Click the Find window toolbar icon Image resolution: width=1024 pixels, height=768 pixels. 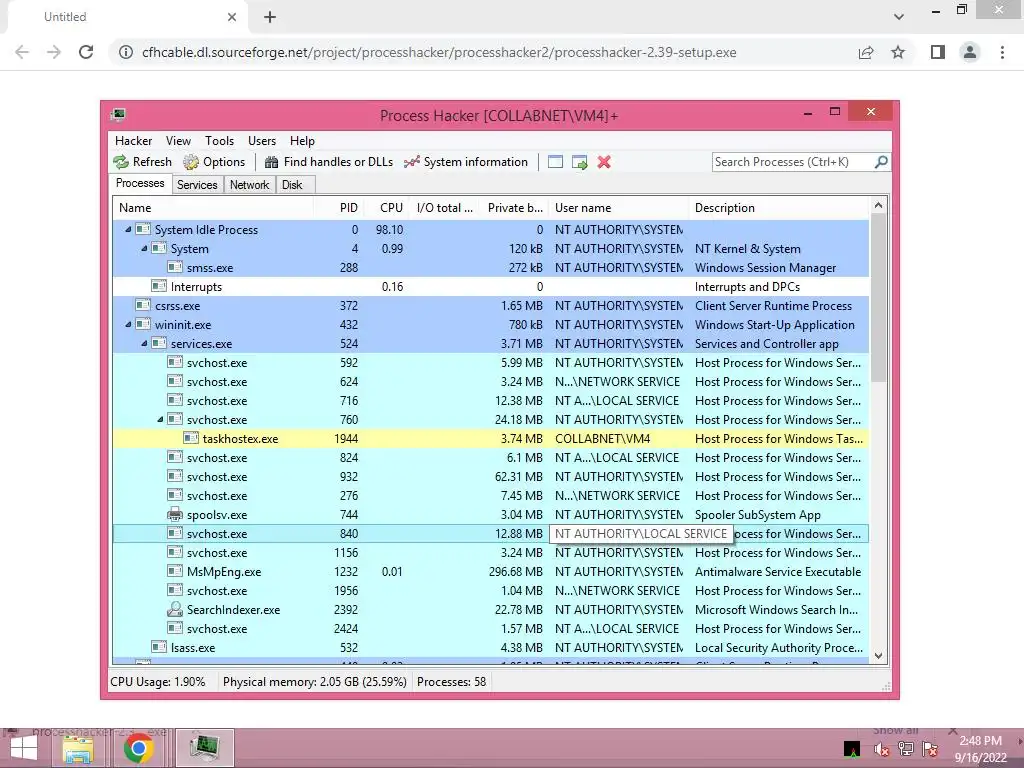[555, 162]
